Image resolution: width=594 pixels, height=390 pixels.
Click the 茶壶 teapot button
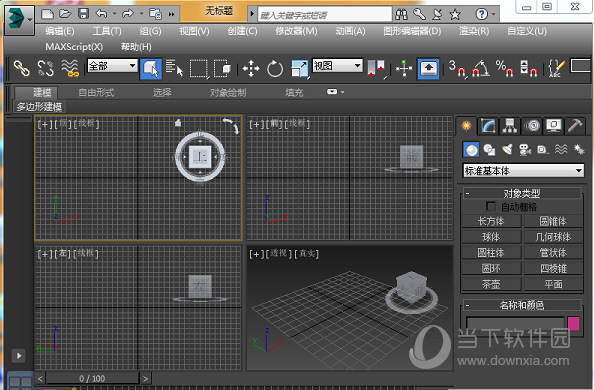click(x=491, y=284)
